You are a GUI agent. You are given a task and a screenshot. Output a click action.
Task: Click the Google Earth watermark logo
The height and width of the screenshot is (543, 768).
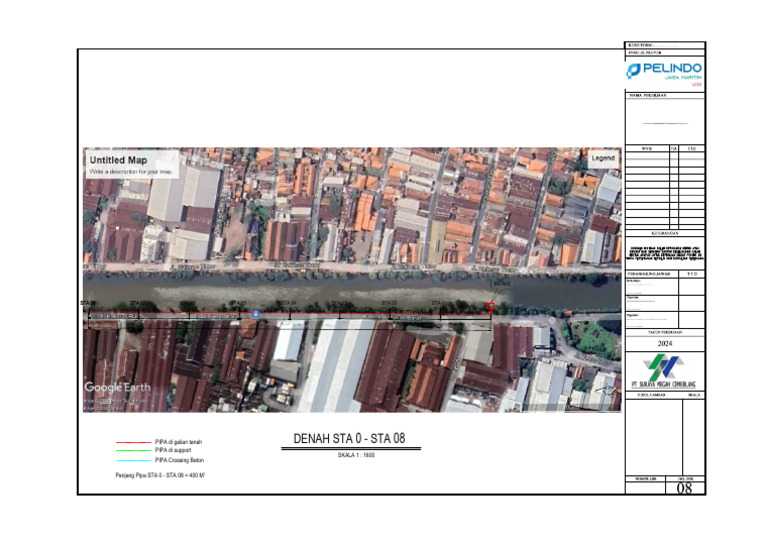[x=117, y=388]
